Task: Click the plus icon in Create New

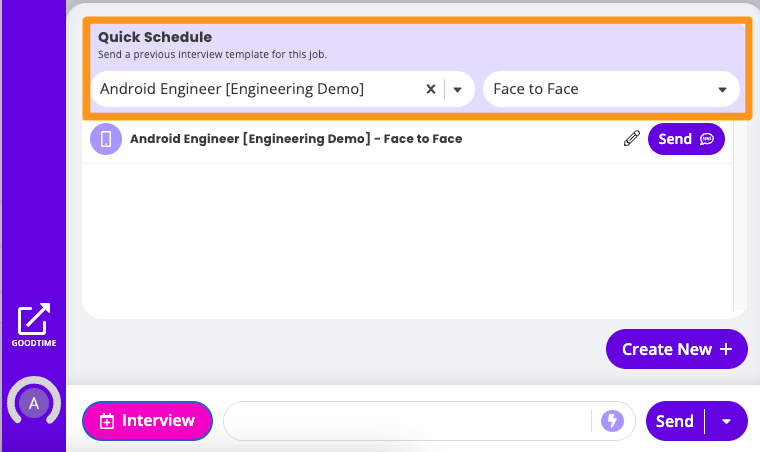Action: coord(726,349)
